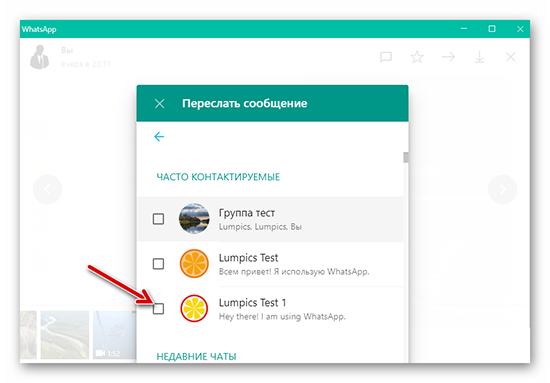Choose the contact name Lumpics Test 1
Viewport: 550px width, 383px height.
(252, 302)
